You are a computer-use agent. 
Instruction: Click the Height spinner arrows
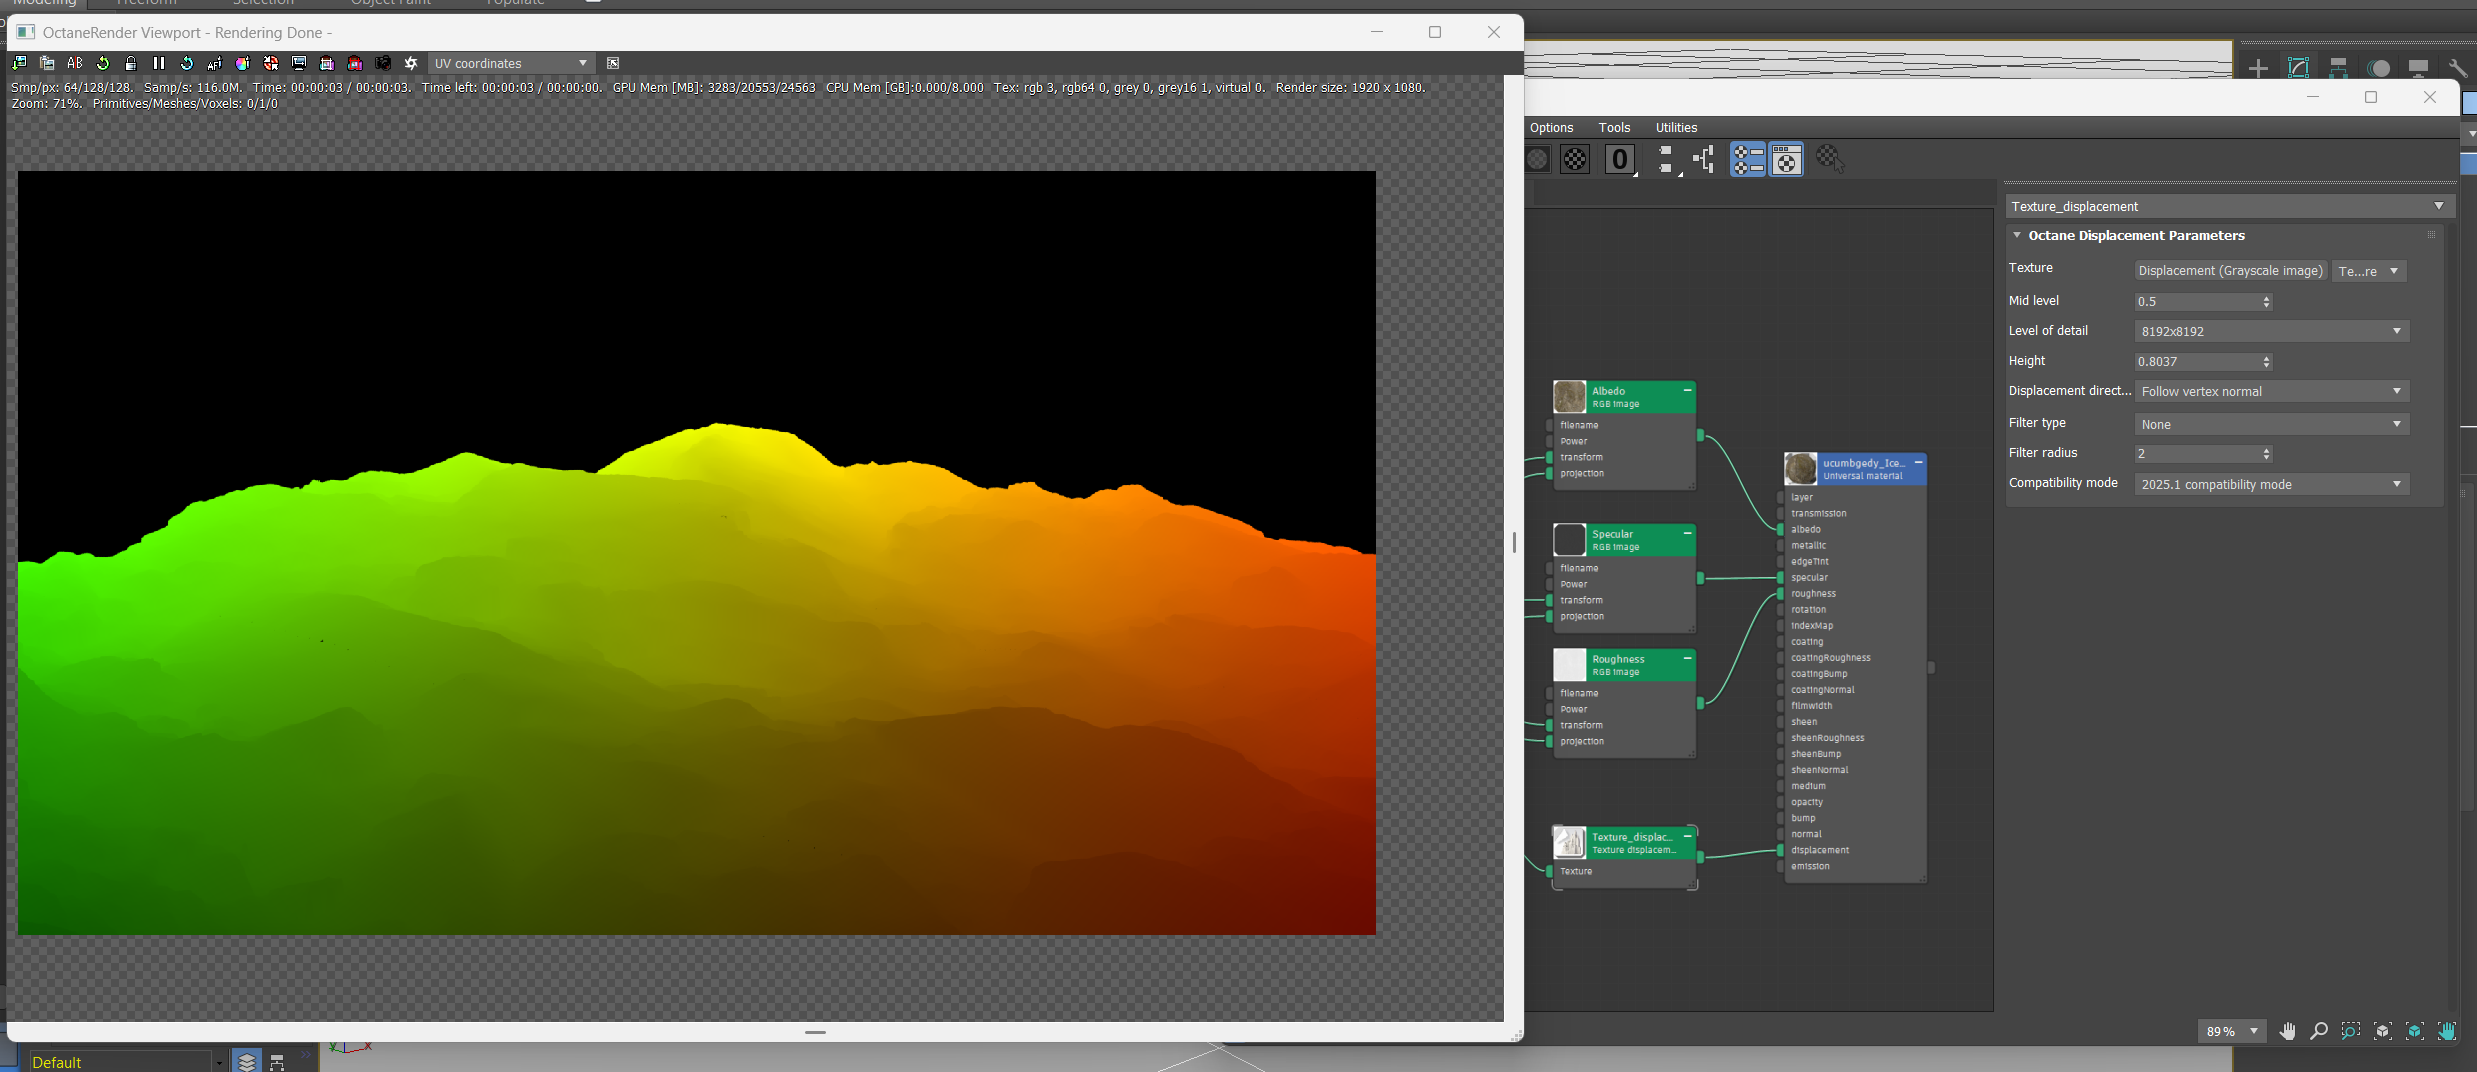(x=2267, y=361)
